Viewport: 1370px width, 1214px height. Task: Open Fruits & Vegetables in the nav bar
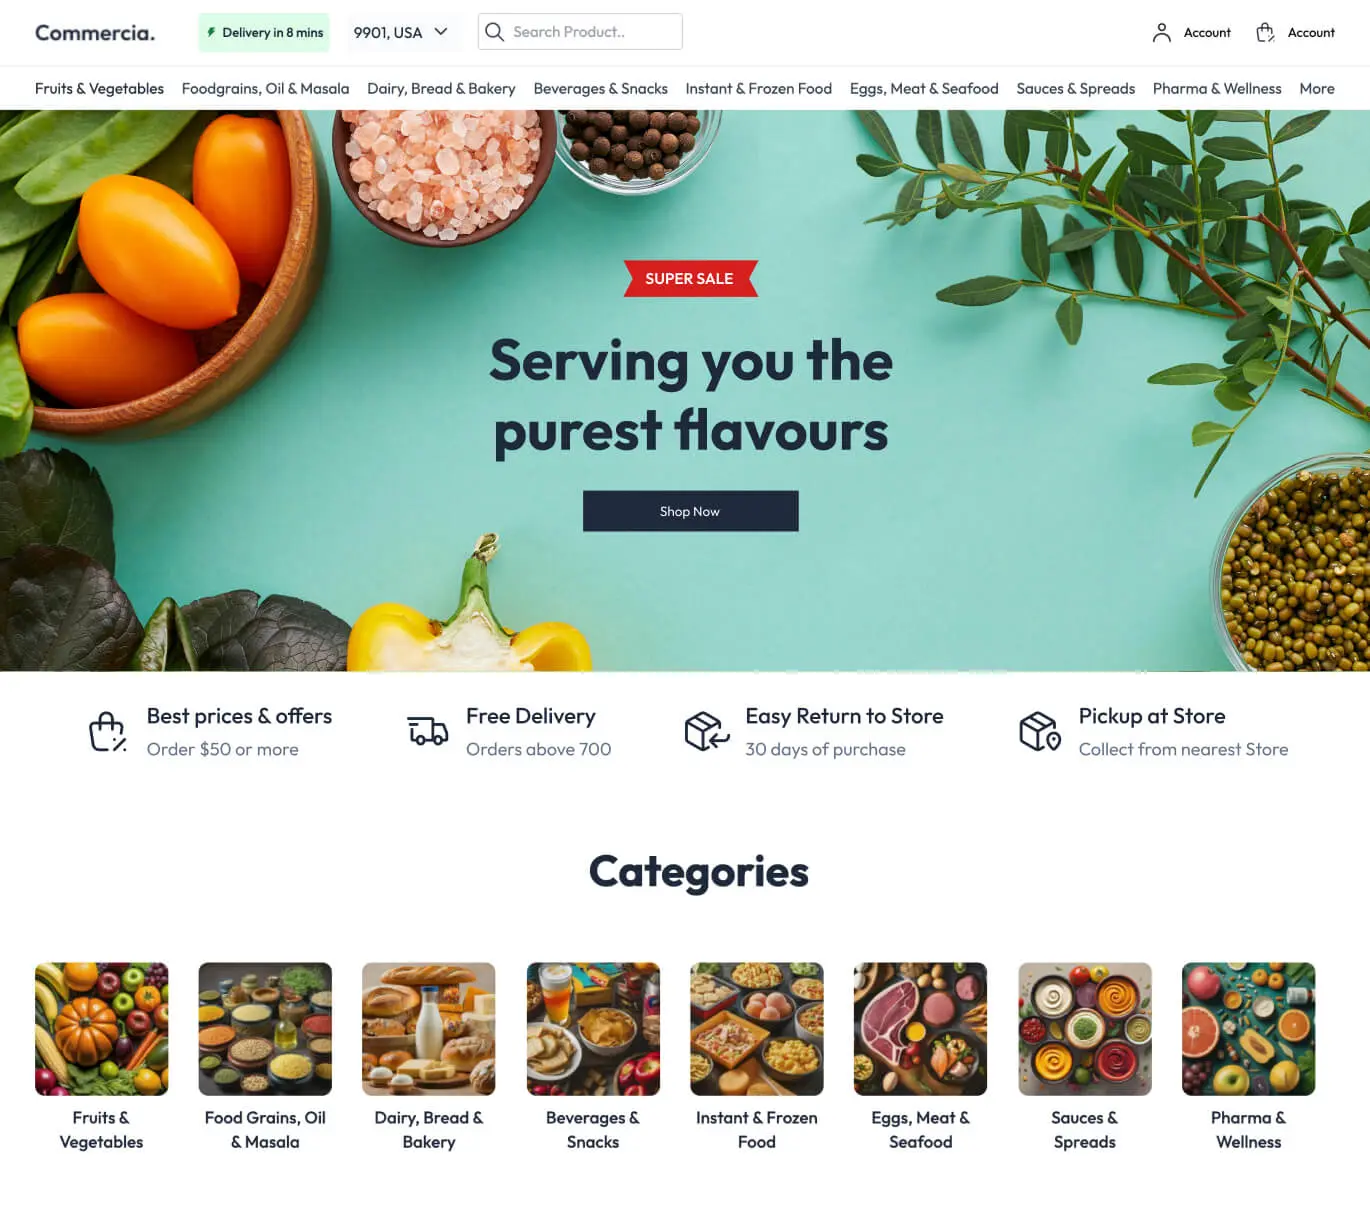pos(99,89)
